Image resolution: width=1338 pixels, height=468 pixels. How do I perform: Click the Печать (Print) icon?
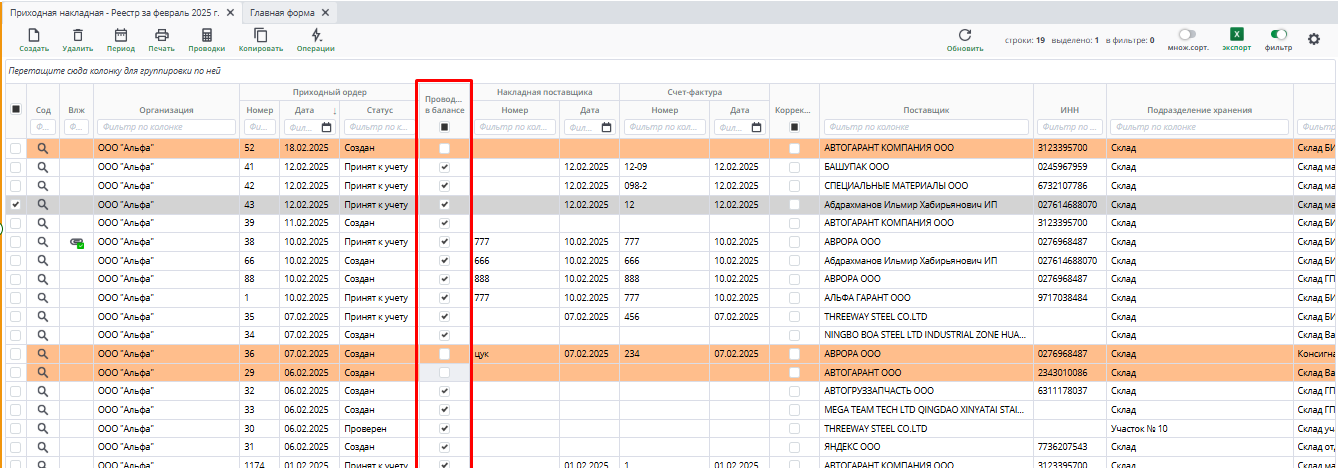(x=161, y=36)
